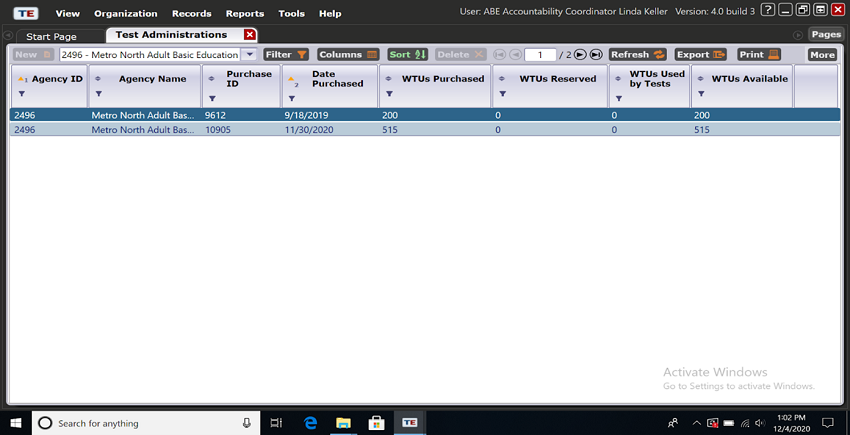The height and width of the screenshot is (435, 850).
Task: Print the current list
Action: coord(759,54)
